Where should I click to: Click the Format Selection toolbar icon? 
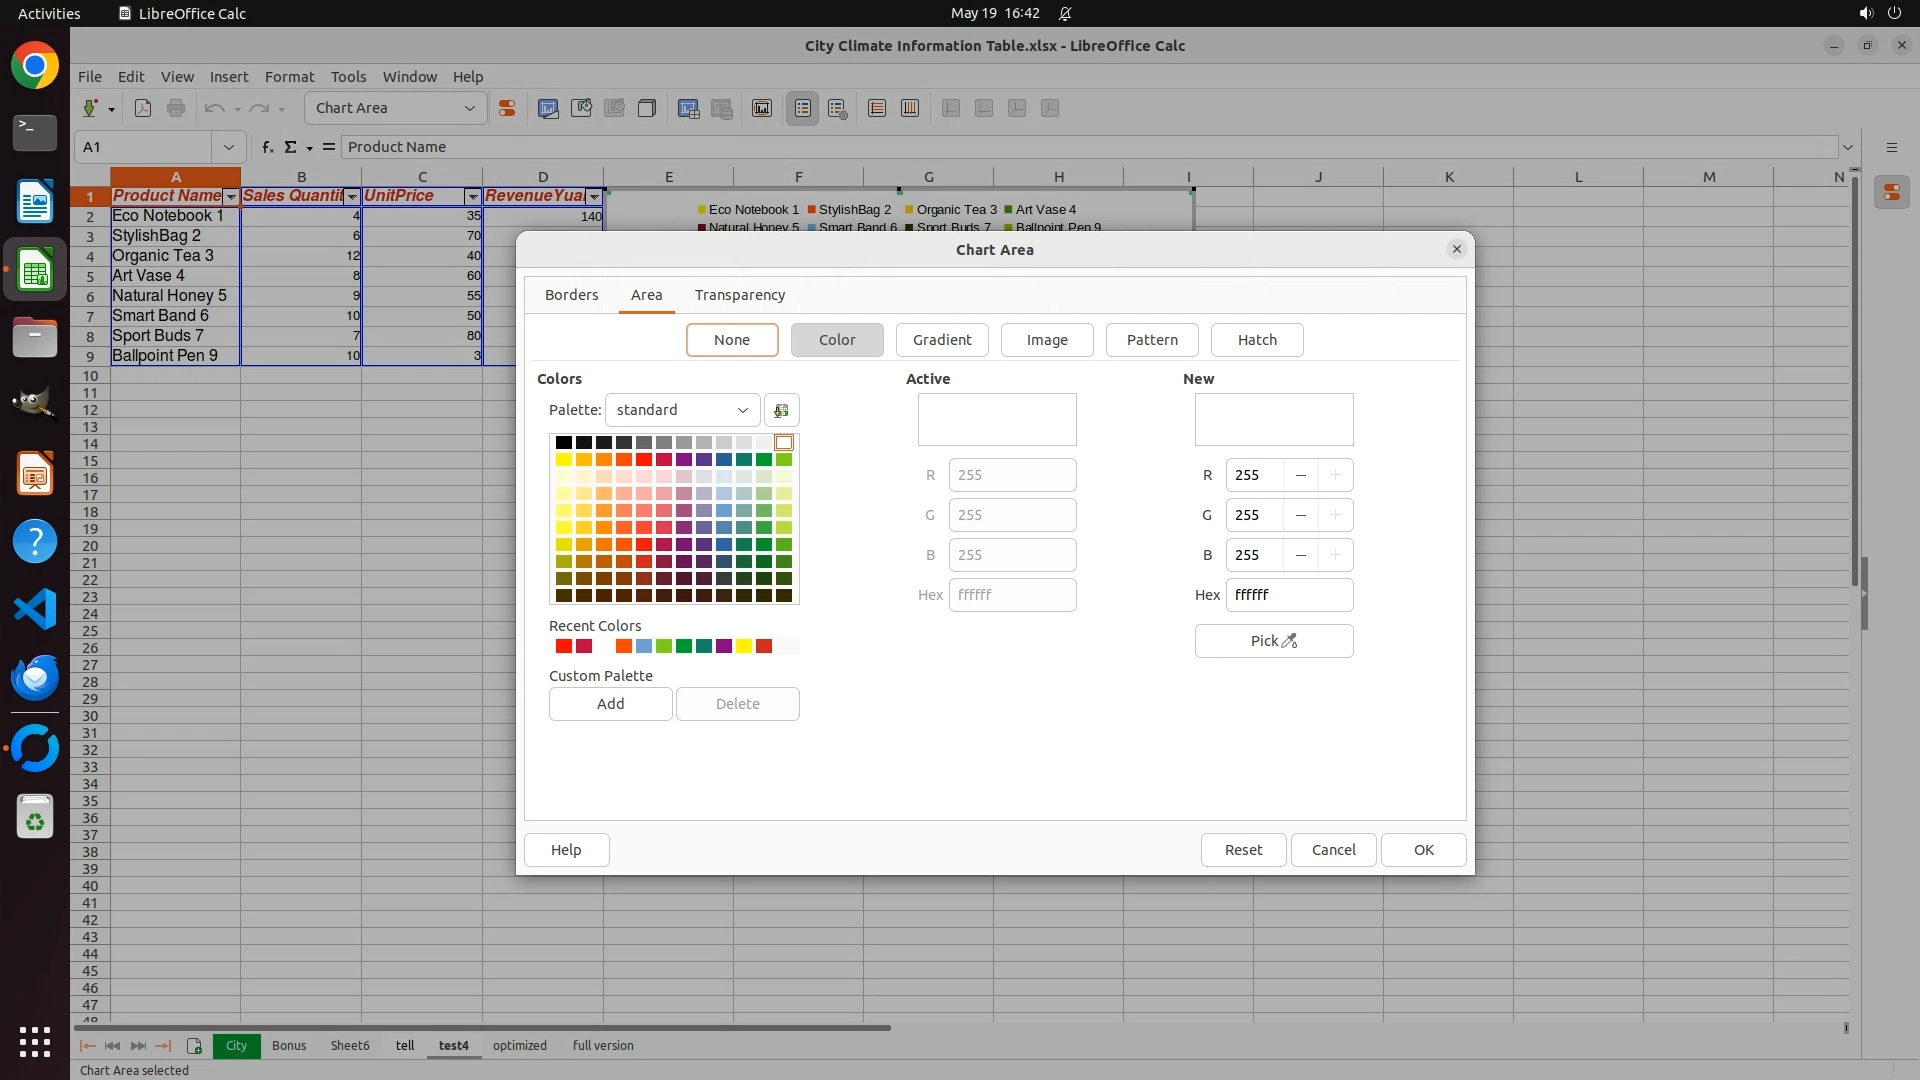pyautogui.click(x=507, y=108)
